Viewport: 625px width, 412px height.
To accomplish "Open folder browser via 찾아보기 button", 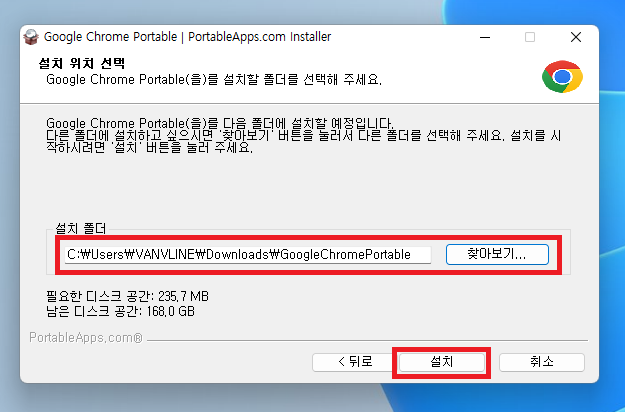I will point(497,254).
